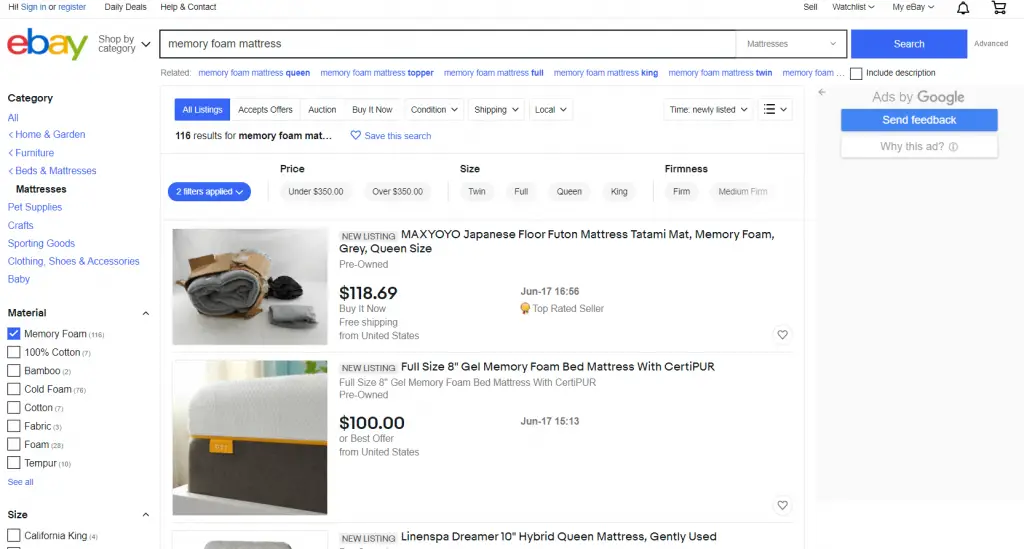
Task: Check the Tempur material filter
Action: (x=14, y=463)
